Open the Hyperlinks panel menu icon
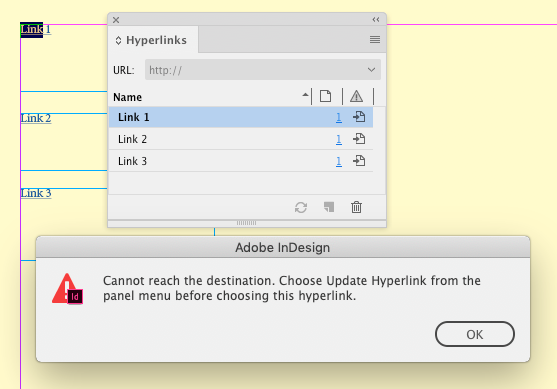Screen dimensions: 557x389 (x=375, y=39)
